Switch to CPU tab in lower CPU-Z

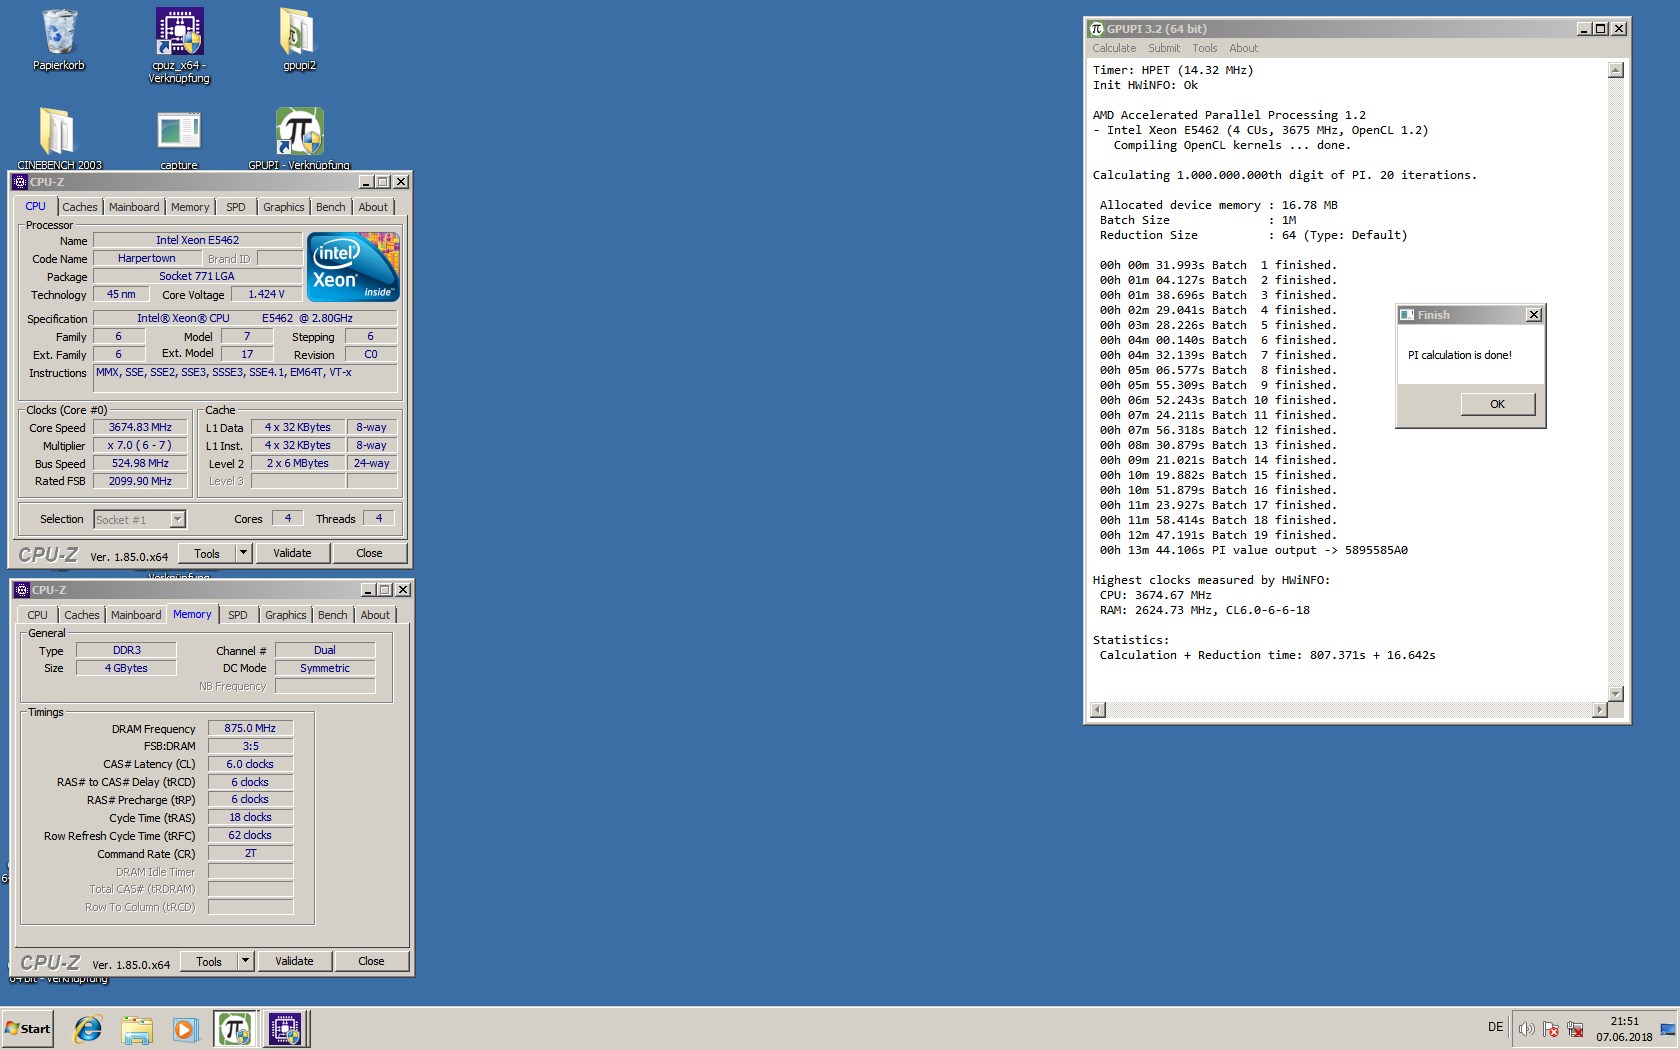tap(37, 615)
